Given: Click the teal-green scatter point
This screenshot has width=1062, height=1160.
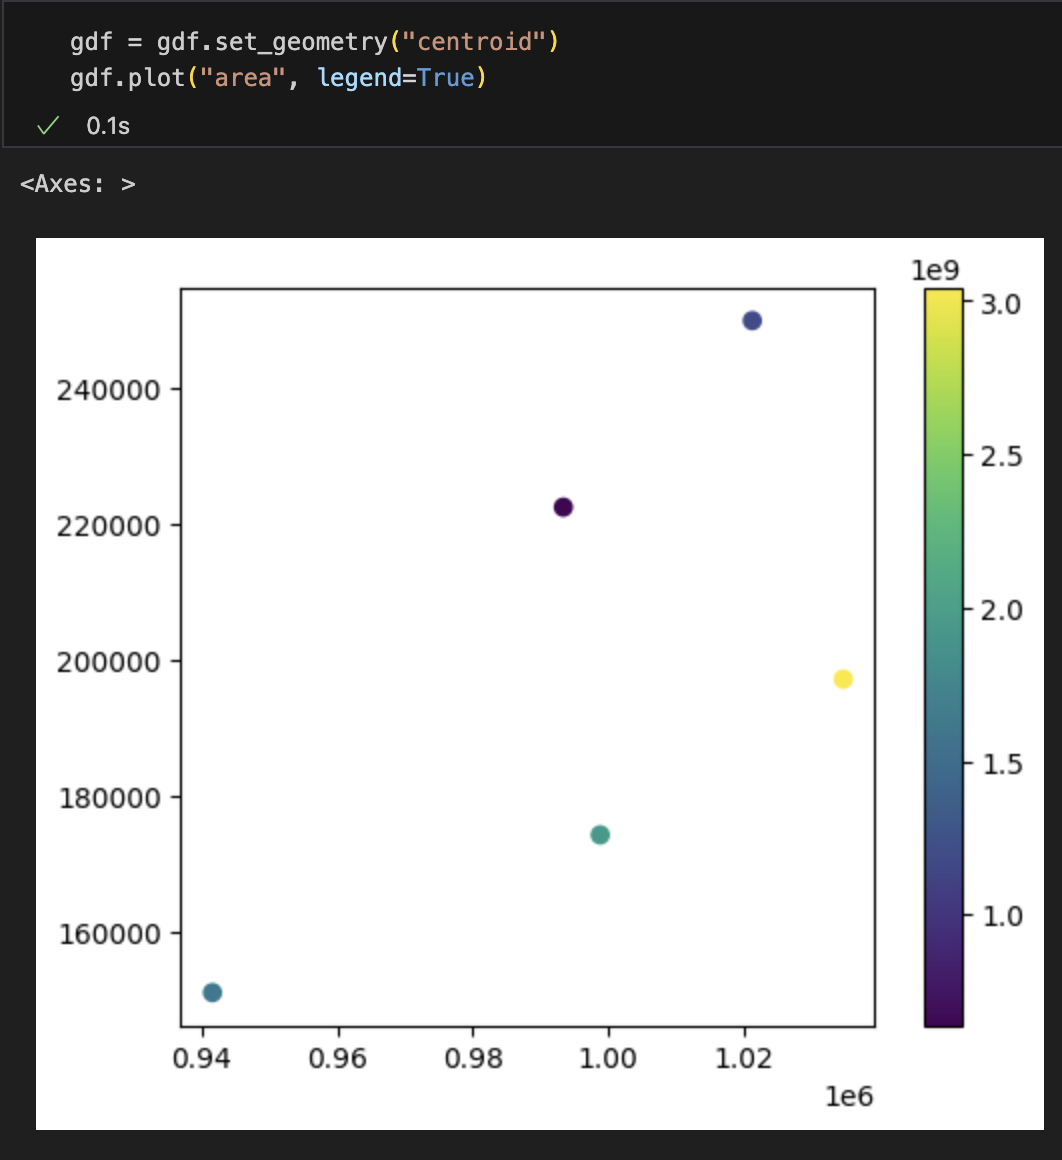Looking at the screenshot, I should coord(600,835).
